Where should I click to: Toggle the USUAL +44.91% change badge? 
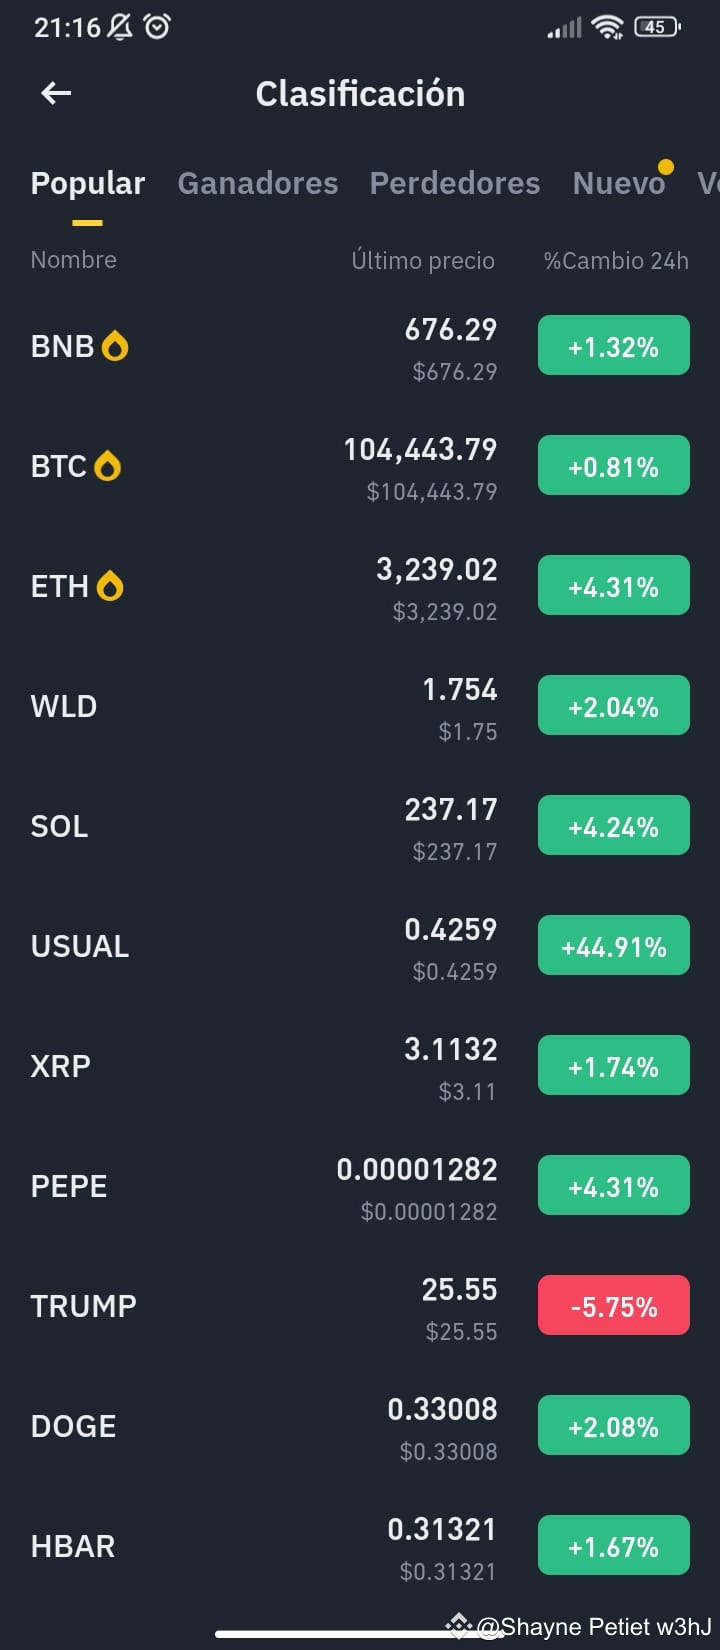click(x=614, y=946)
